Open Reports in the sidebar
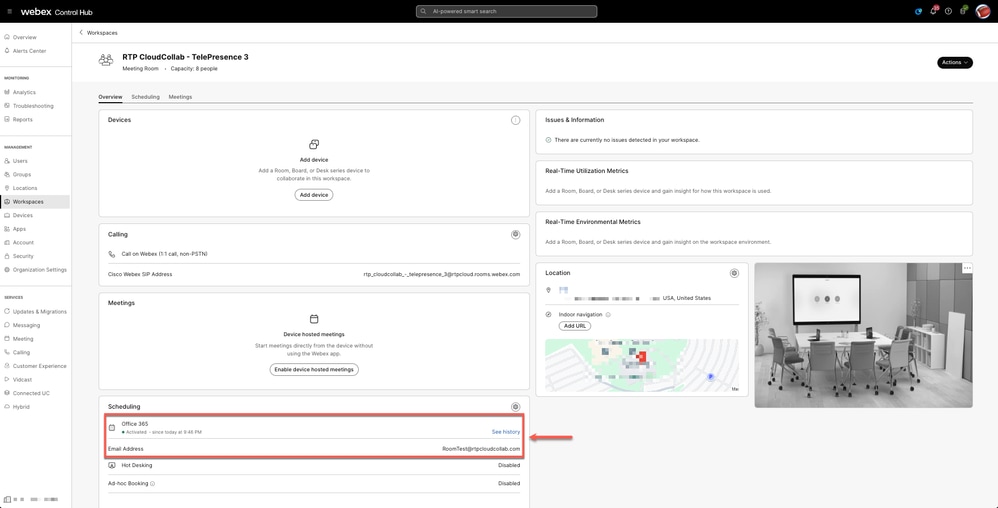The image size is (998, 508). click(x=22, y=120)
